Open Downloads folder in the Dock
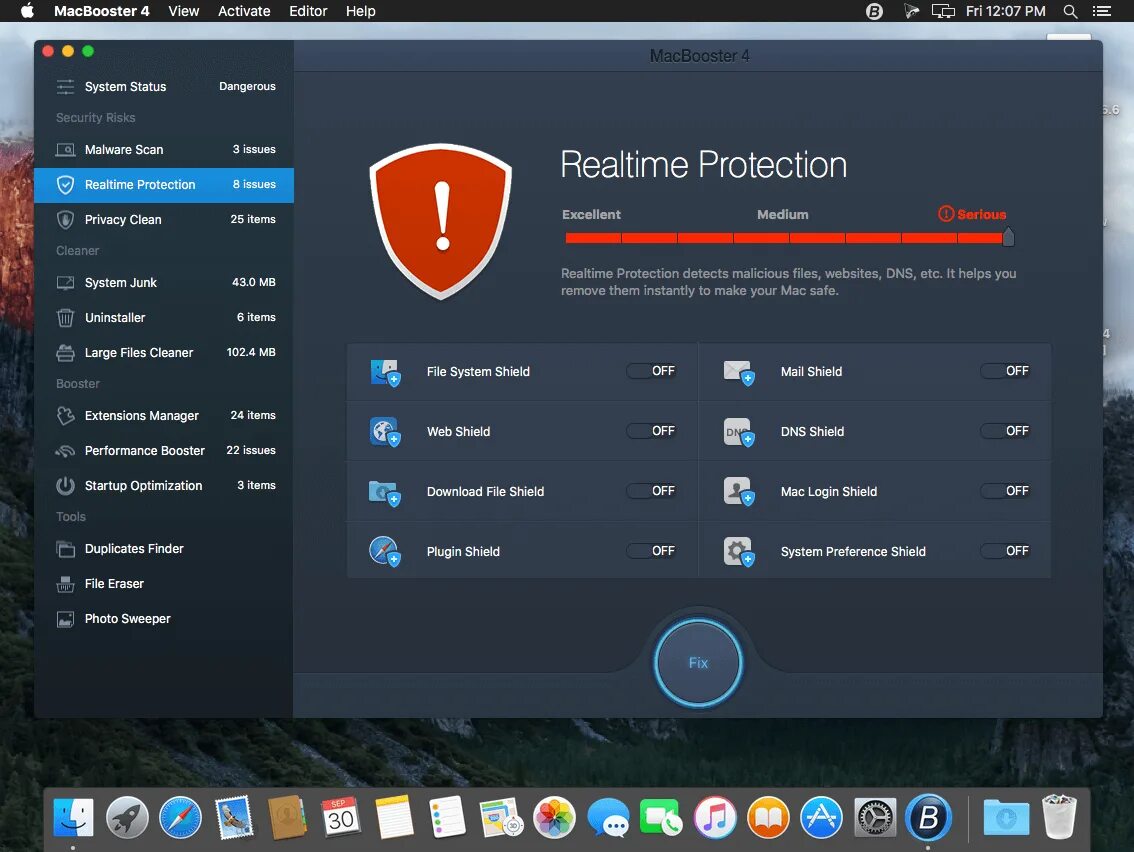 [x=1006, y=818]
